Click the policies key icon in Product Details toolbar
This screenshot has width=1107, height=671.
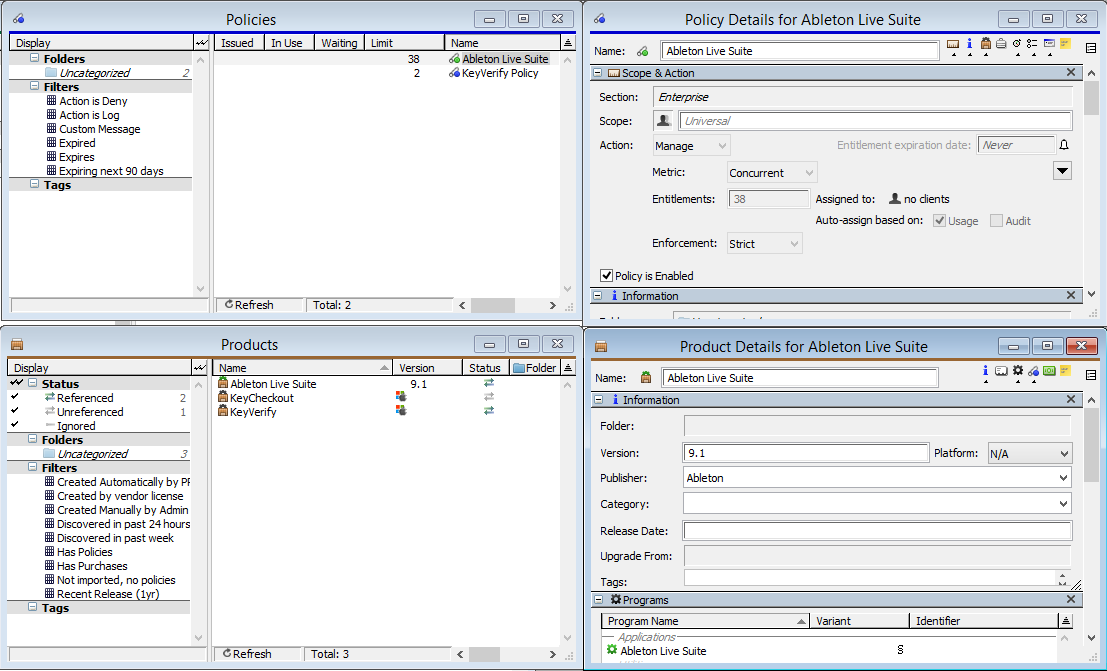point(1034,371)
